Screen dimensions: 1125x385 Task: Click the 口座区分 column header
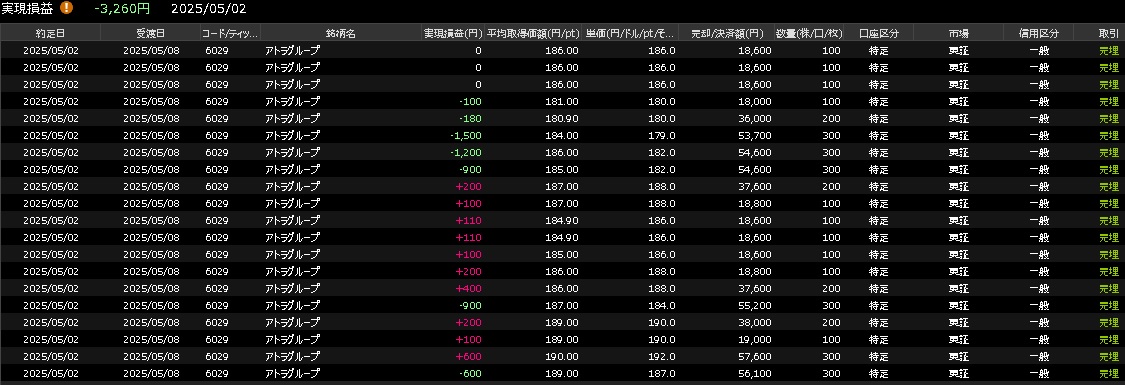(879, 33)
